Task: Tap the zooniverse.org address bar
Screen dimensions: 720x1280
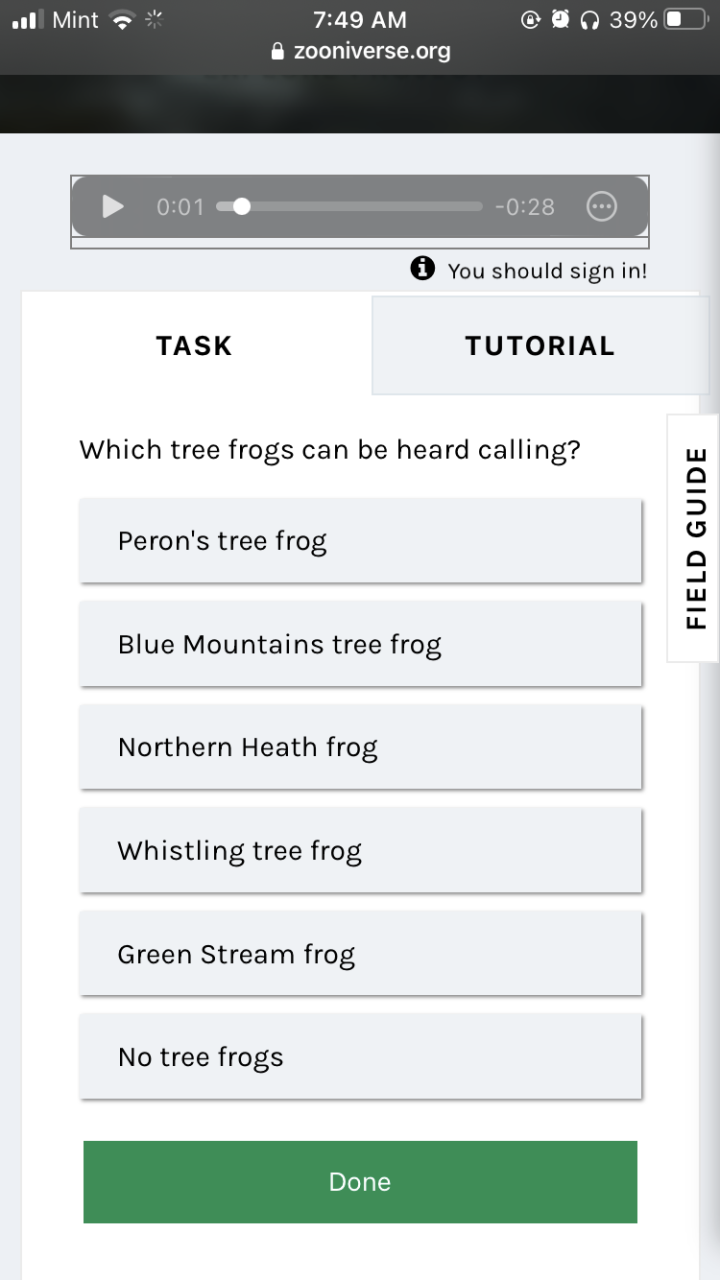Action: 360,51
